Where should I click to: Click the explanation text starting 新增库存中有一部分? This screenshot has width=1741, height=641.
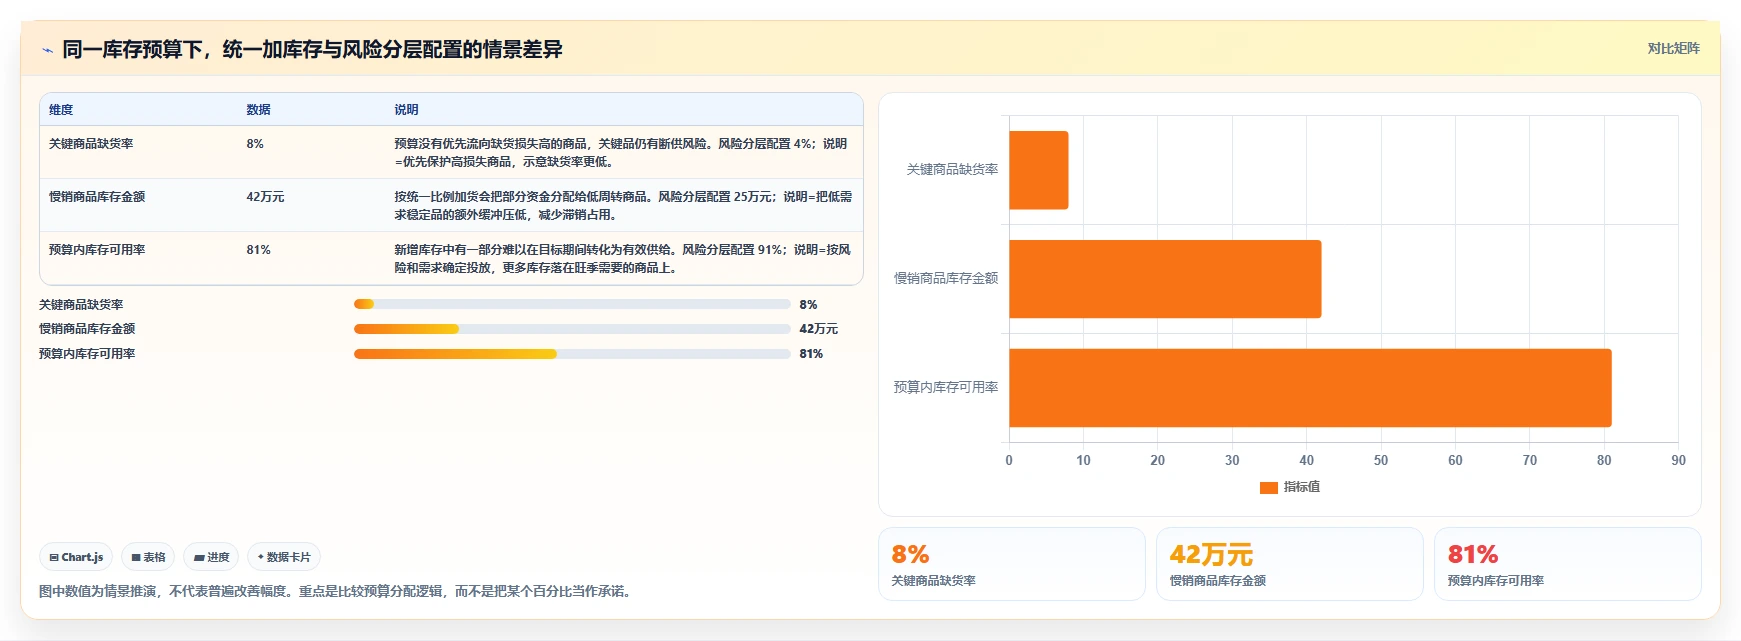[623, 258]
